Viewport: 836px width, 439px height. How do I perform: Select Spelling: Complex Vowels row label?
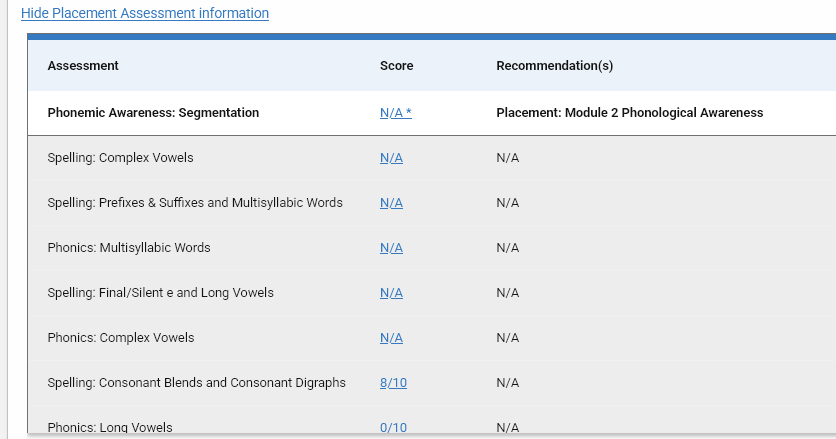pyautogui.click(x=120, y=158)
